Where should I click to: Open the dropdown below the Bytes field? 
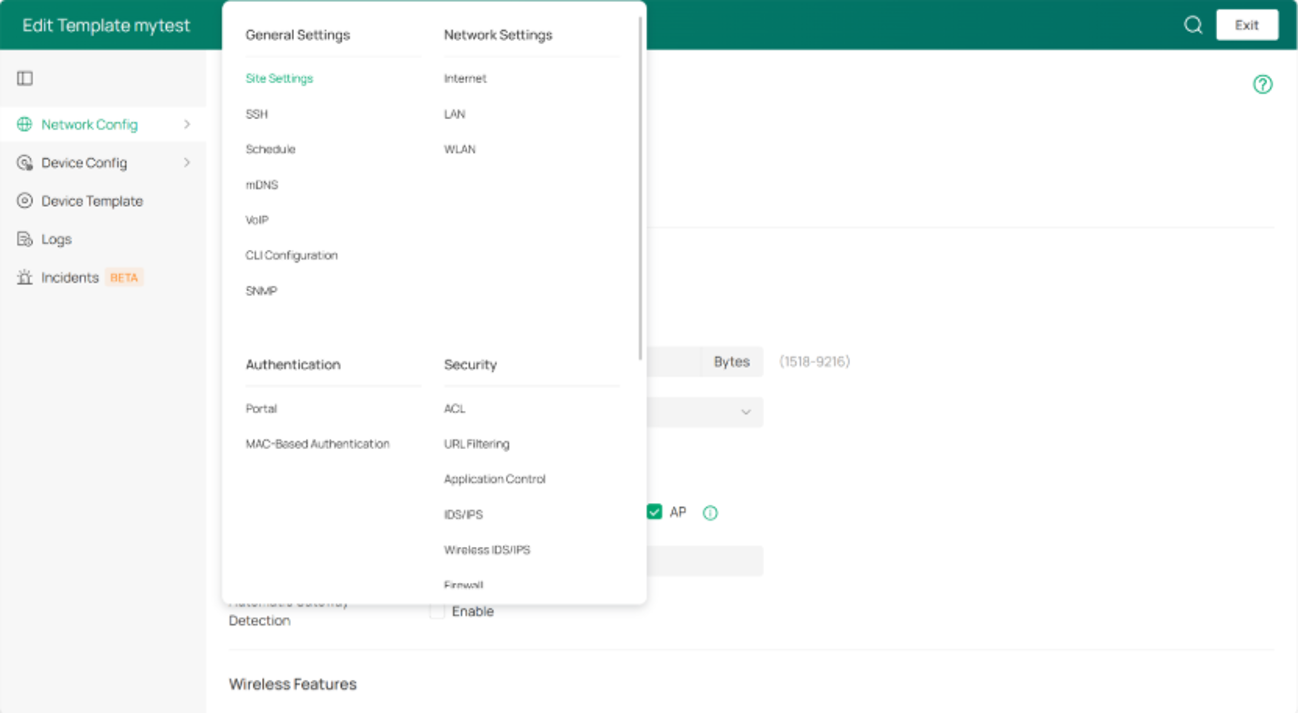coord(705,412)
